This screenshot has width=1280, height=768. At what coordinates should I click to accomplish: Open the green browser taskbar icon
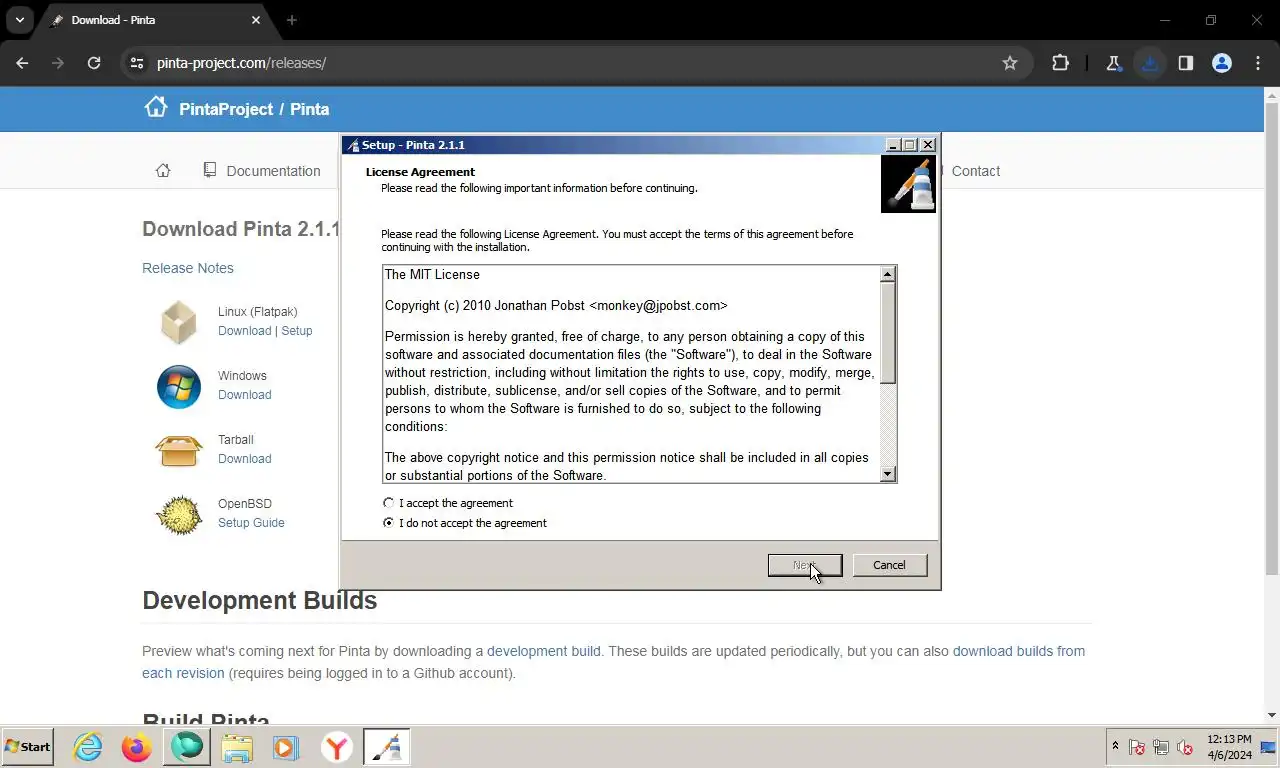point(187,747)
